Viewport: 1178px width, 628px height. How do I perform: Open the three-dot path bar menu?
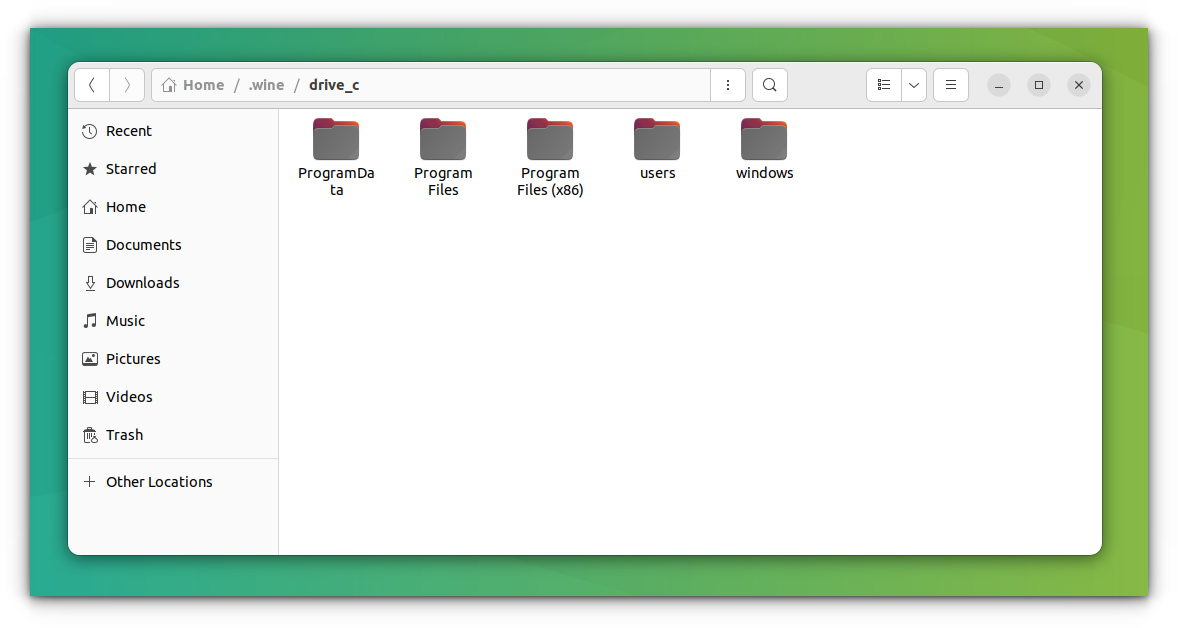728,85
